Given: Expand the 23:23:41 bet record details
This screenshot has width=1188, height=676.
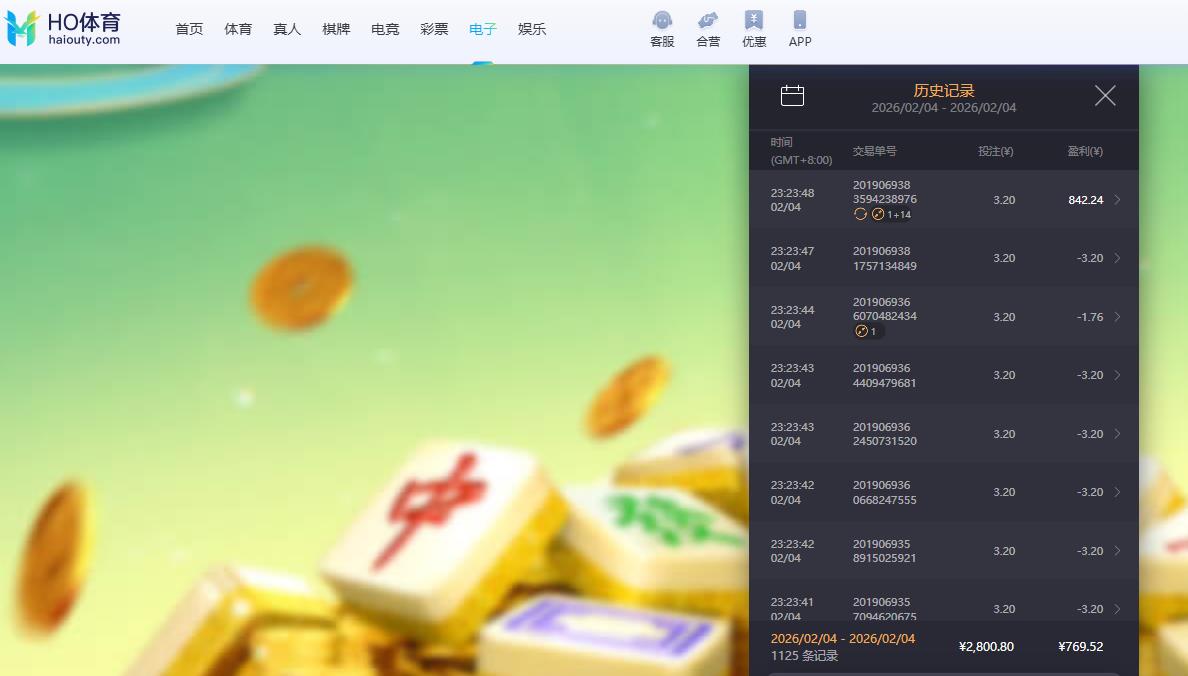Looking at the screenshot, I should click(x=1119, y=608).
